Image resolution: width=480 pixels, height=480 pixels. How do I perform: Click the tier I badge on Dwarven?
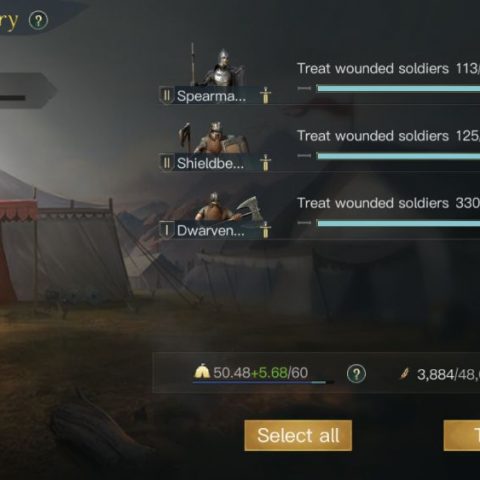pos(167,230)
